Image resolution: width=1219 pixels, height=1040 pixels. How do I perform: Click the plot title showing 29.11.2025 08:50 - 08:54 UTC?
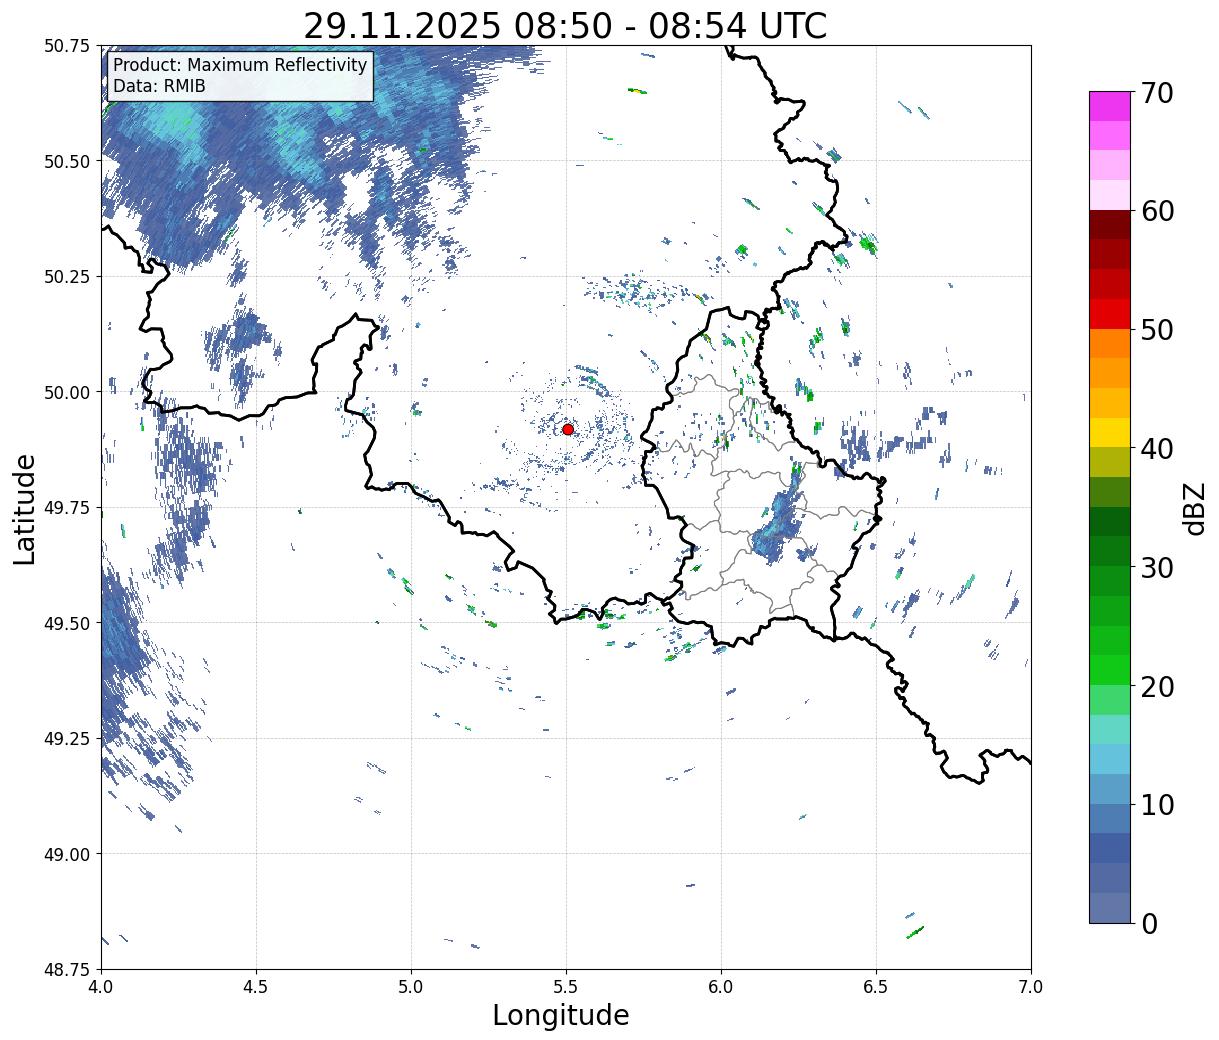coord(565,25)
